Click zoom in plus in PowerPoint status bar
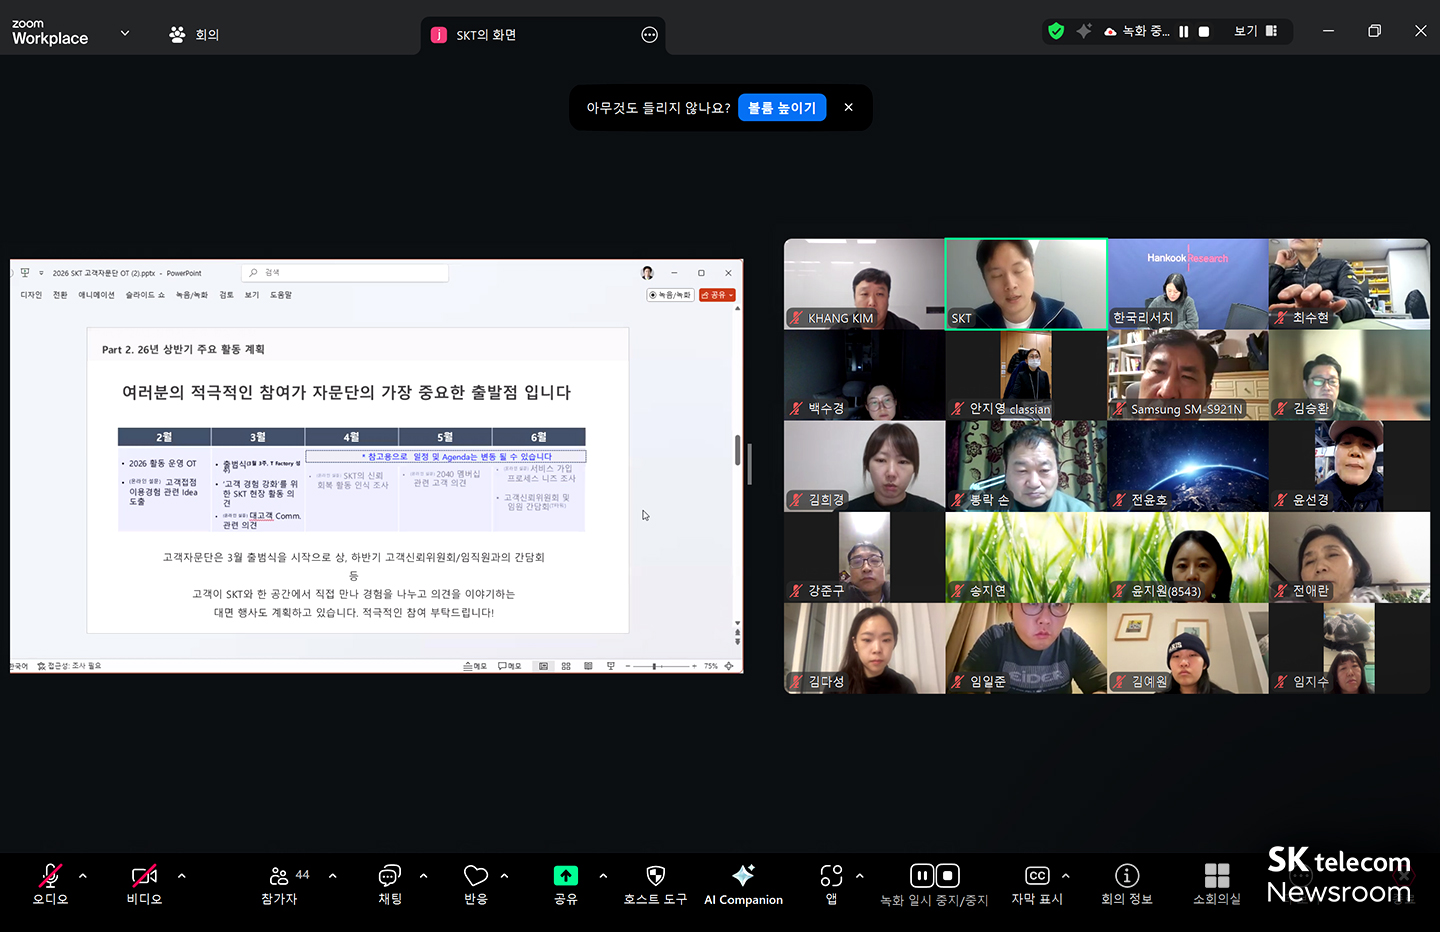This screenshot has height=932, width=1440. (x=694, y=666)
